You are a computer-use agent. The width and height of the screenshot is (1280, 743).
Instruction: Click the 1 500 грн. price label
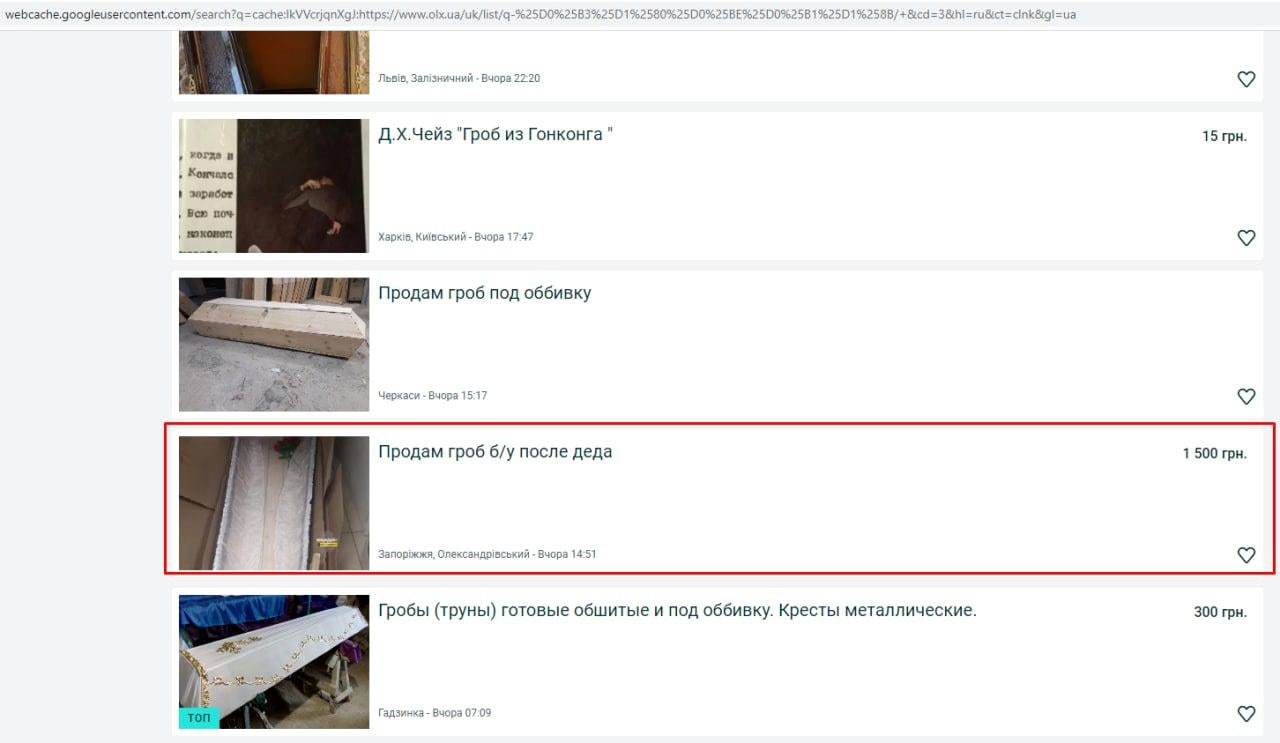tap(1215, 454)
